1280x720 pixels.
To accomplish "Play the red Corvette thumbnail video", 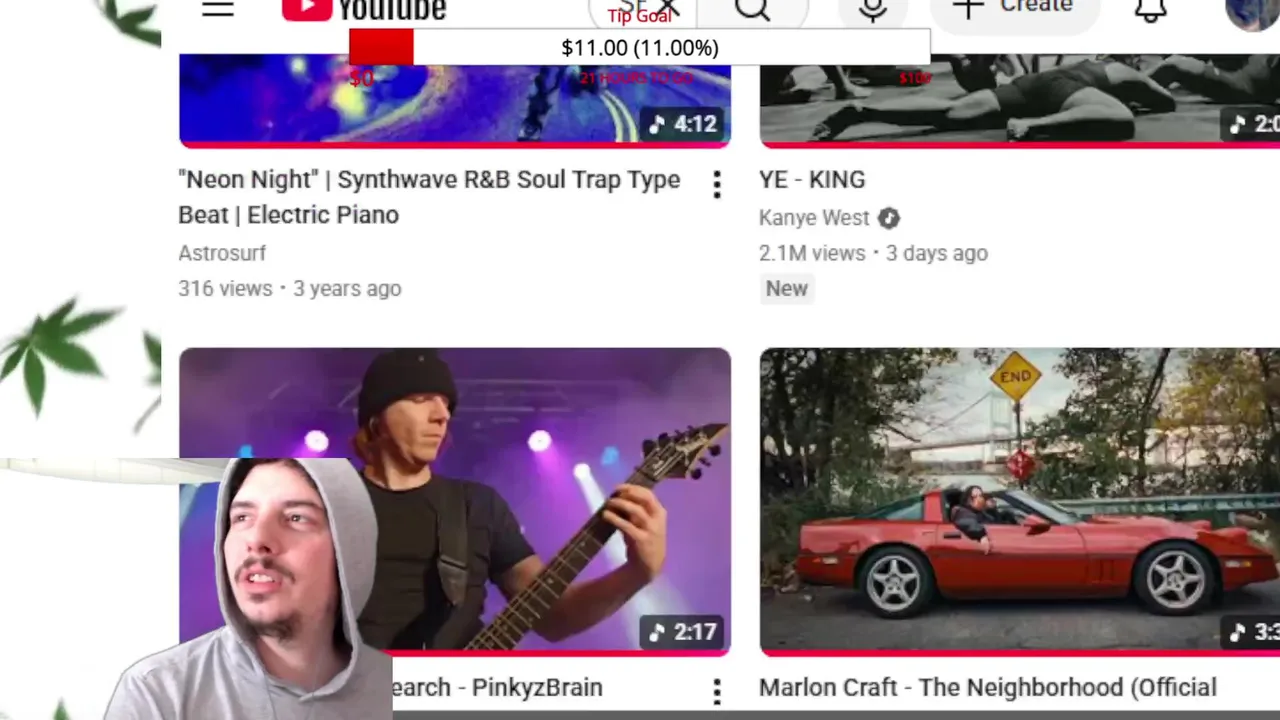I will tap(1019, 502).
